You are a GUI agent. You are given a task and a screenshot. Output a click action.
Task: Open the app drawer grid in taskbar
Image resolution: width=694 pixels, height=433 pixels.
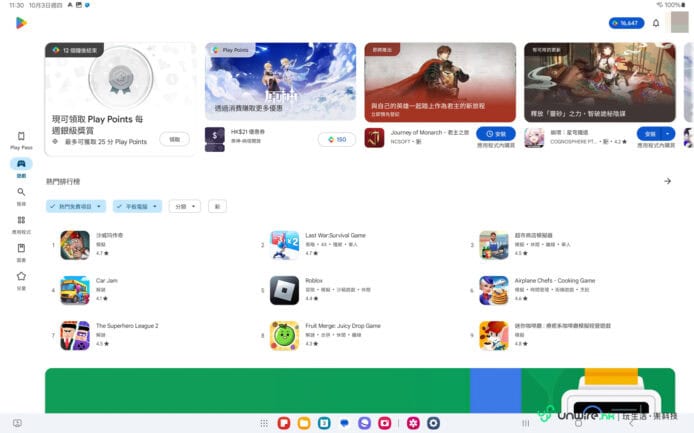264,423
